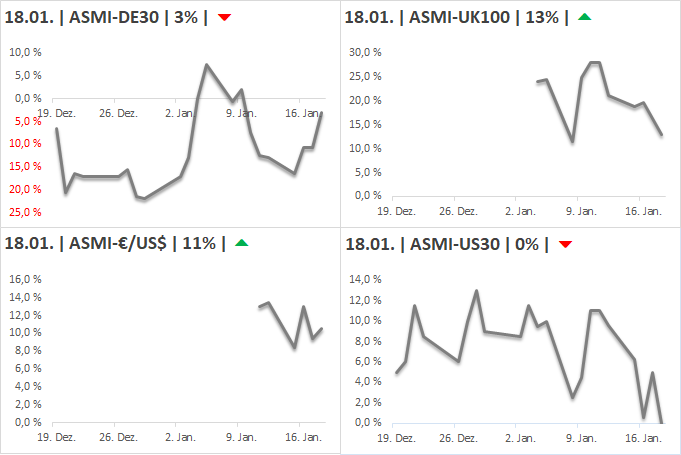Screen dimensions: 681x455
Task: Select the ASMI-US30 chart title
Action: (446, 243)
